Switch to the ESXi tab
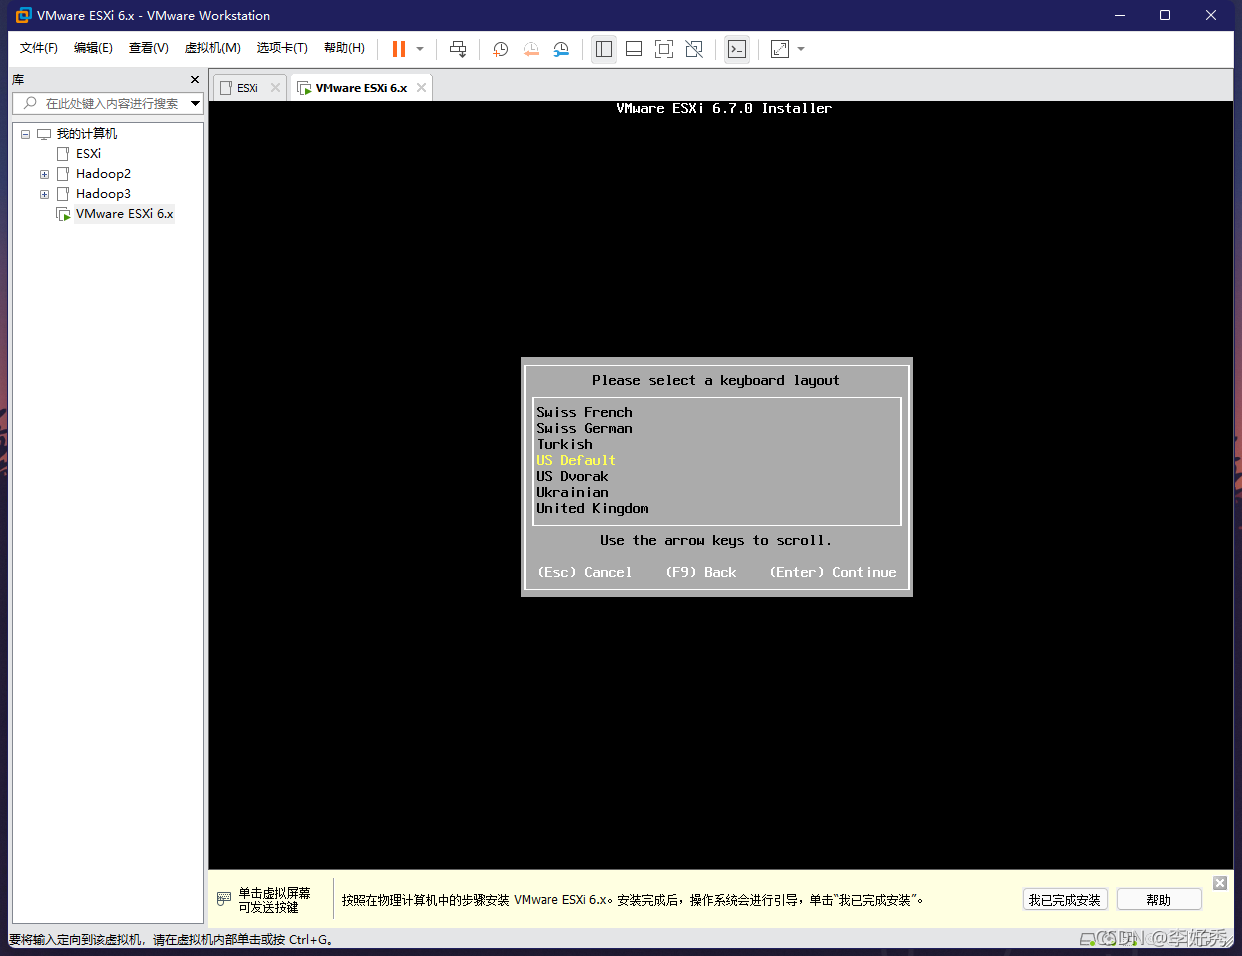Viewport: 1242px width, 956px height. tap(247, 88)
